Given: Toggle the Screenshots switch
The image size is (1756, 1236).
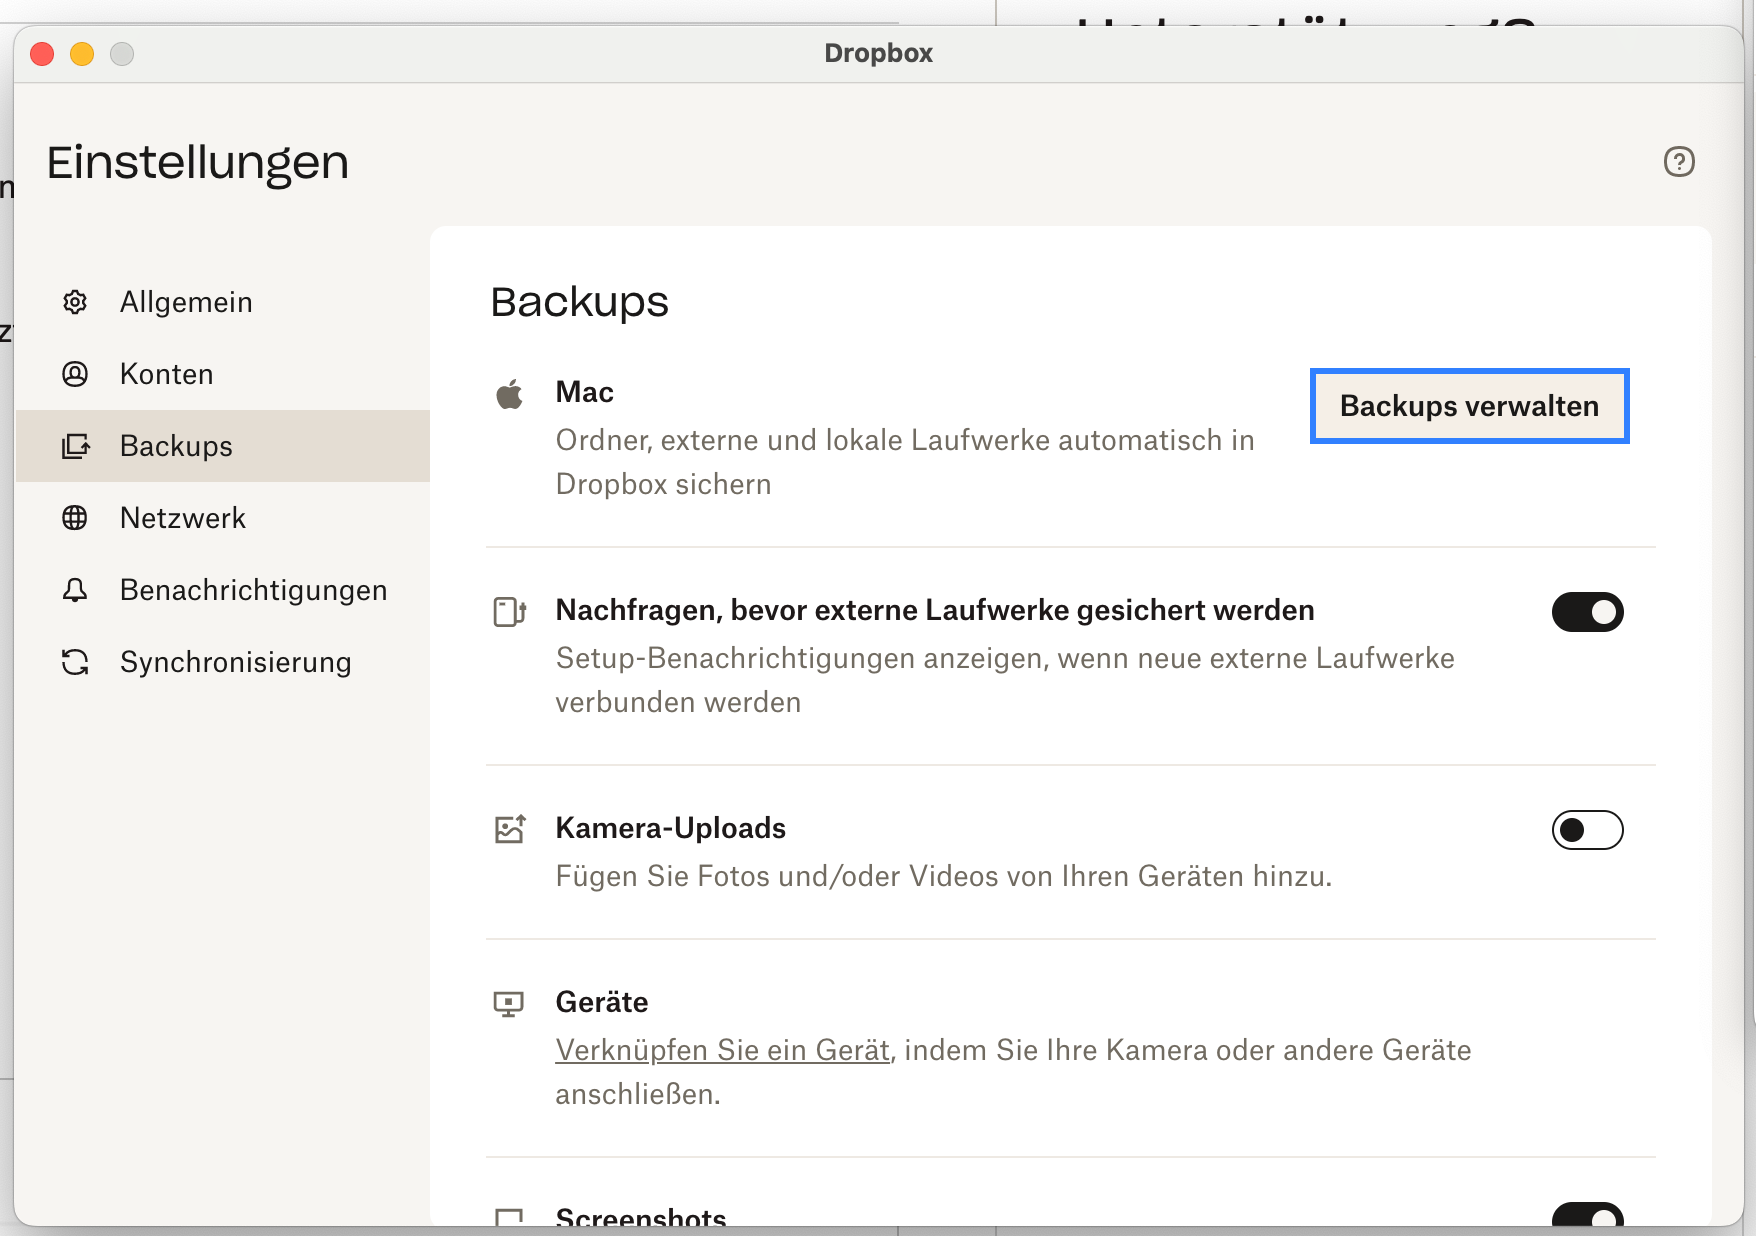Looking at the screenshot, I should [x=1588, y=1215].
